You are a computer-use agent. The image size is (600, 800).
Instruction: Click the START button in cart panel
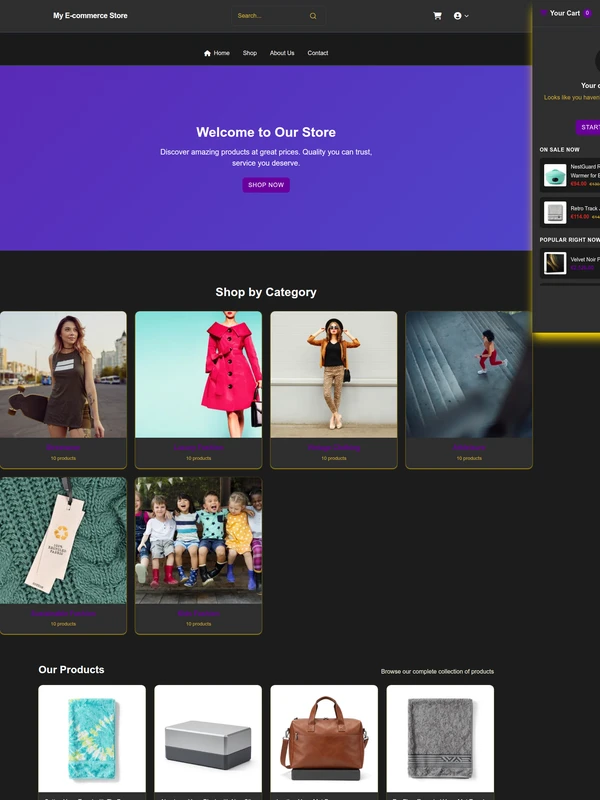(x=588, y=127)
